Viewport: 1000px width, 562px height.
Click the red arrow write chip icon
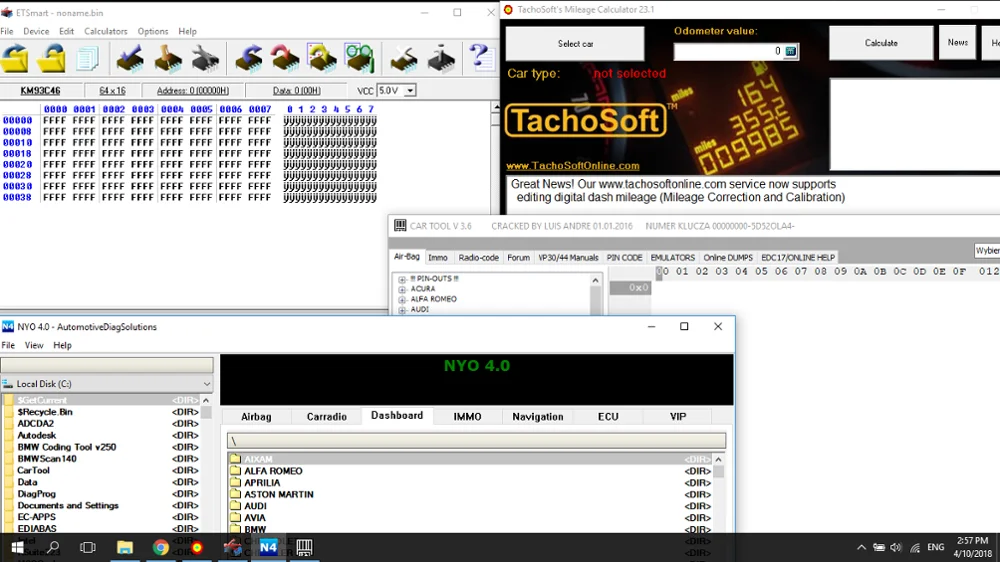tap(285, 59)
